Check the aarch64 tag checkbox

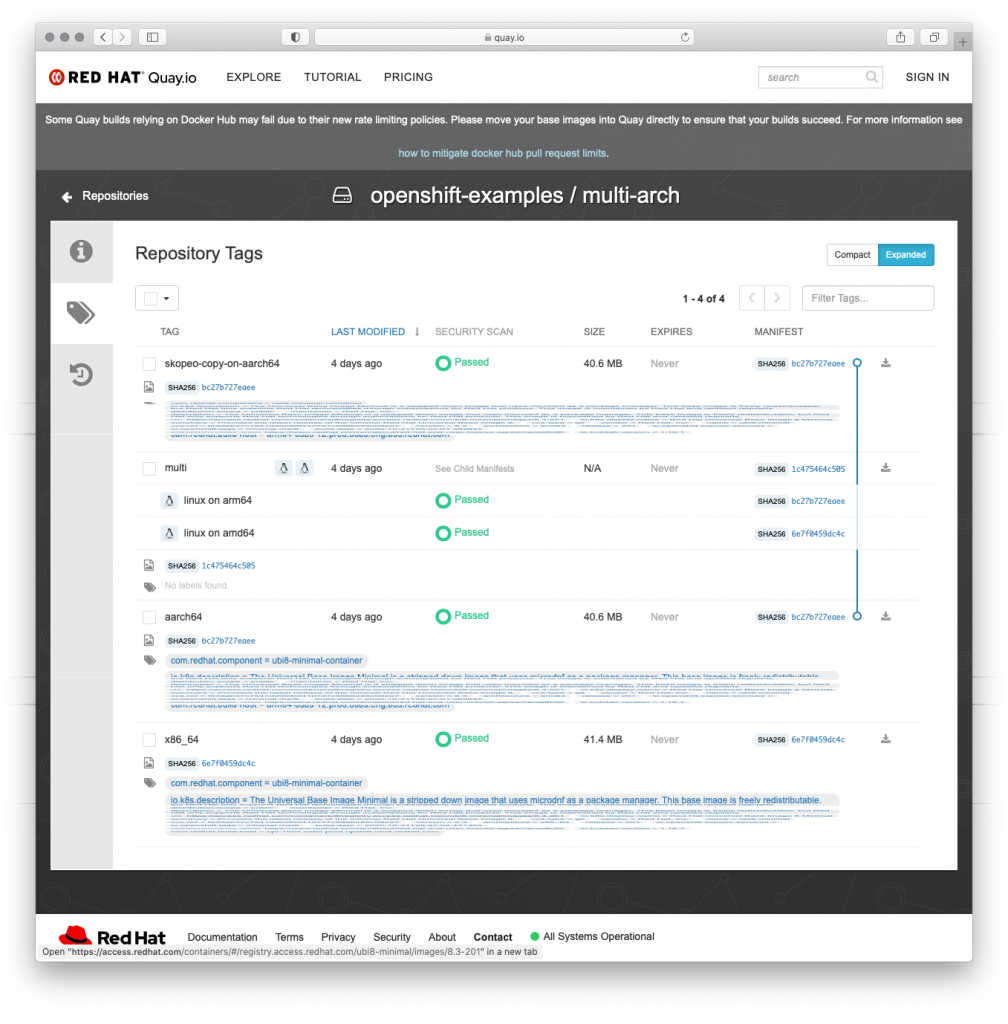150,617
